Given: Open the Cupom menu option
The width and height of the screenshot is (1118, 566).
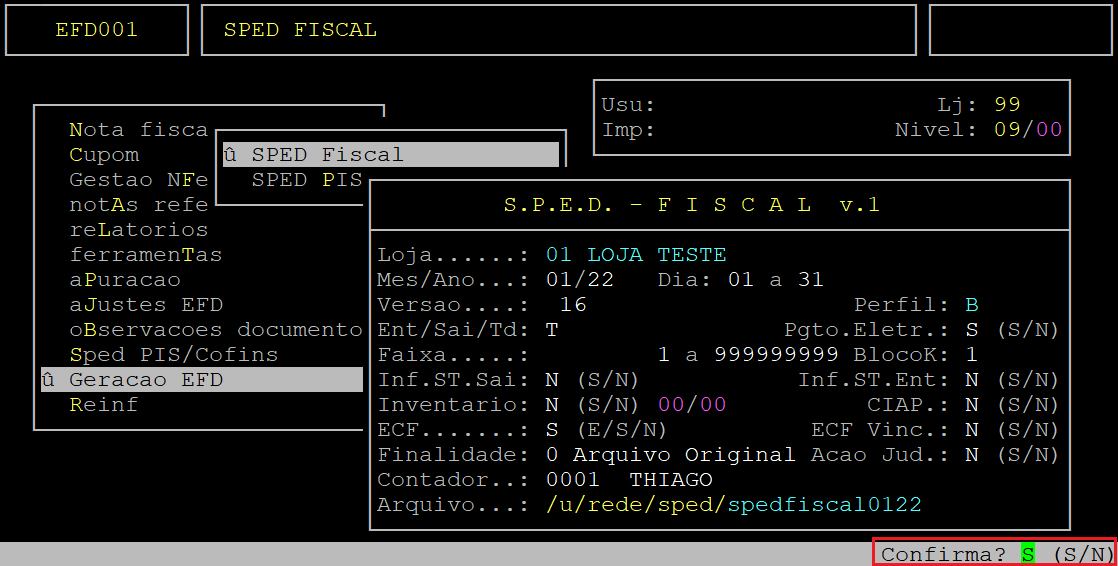Looking at the screenshot, I should tap(104, 155).
